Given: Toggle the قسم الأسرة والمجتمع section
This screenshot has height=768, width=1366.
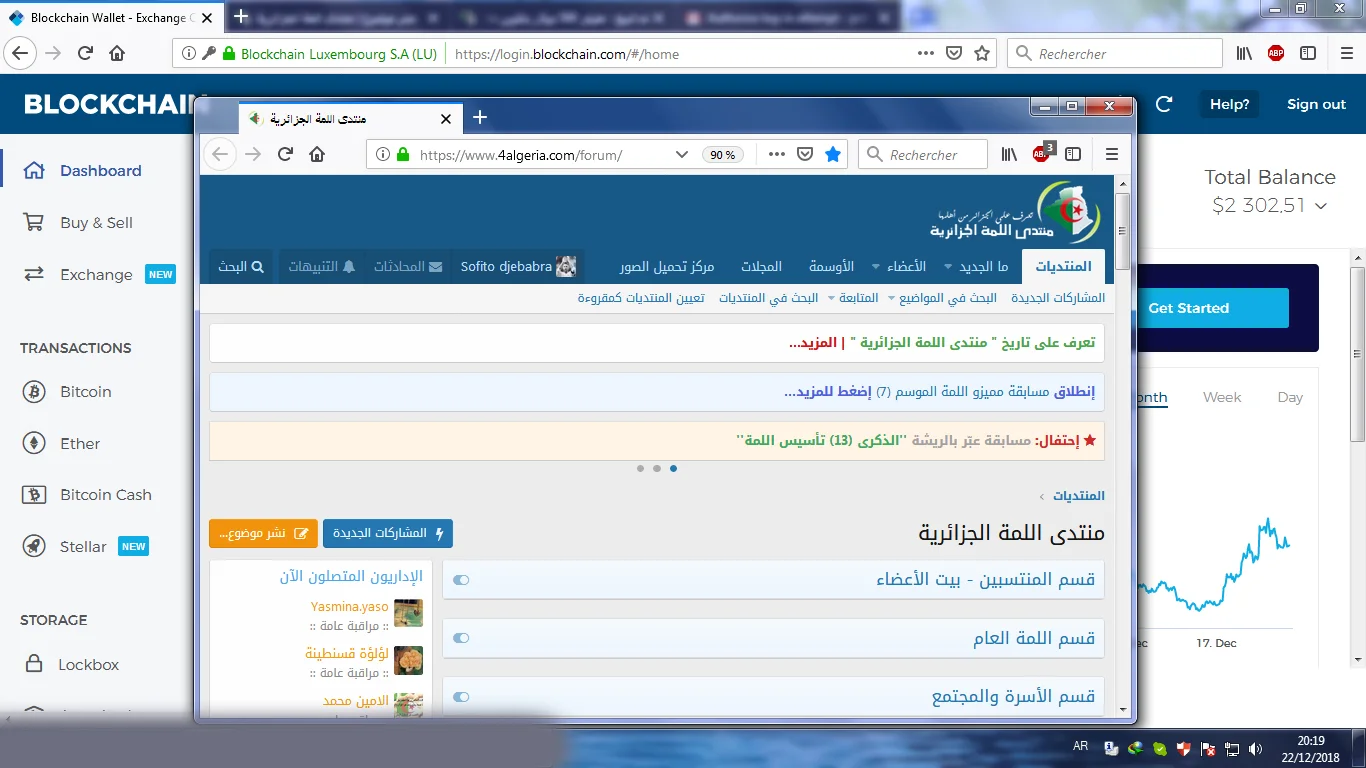Looking at the screenshot, I should click(x=461, y=697).
